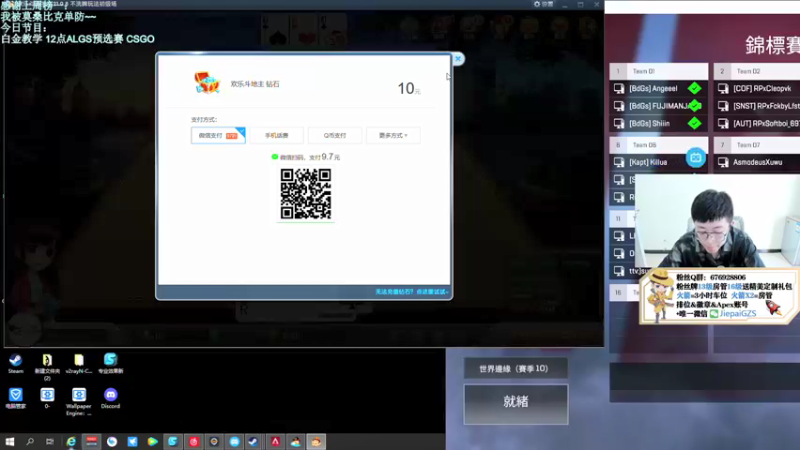This screenshot has height=450, width=800.
Task: Open the '0-' desktop shortcut
Action: (47, 398)
